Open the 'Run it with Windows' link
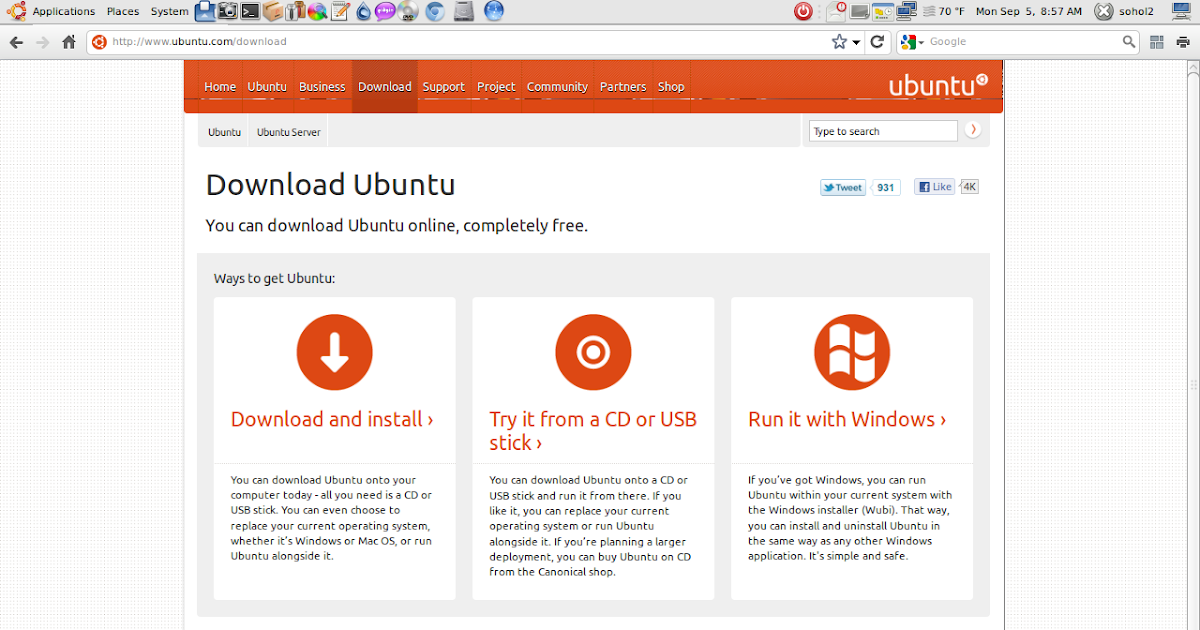 [x=847, y=419]
